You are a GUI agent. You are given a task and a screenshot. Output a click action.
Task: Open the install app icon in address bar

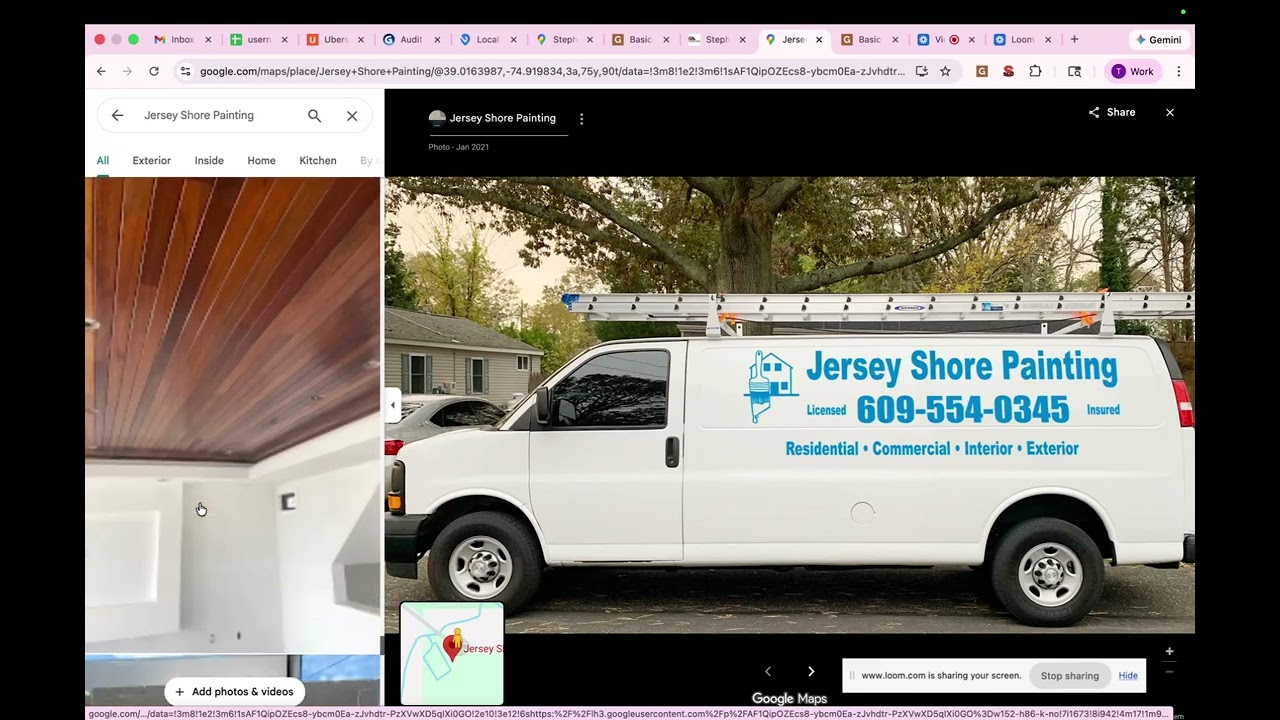tap(921, 71)
